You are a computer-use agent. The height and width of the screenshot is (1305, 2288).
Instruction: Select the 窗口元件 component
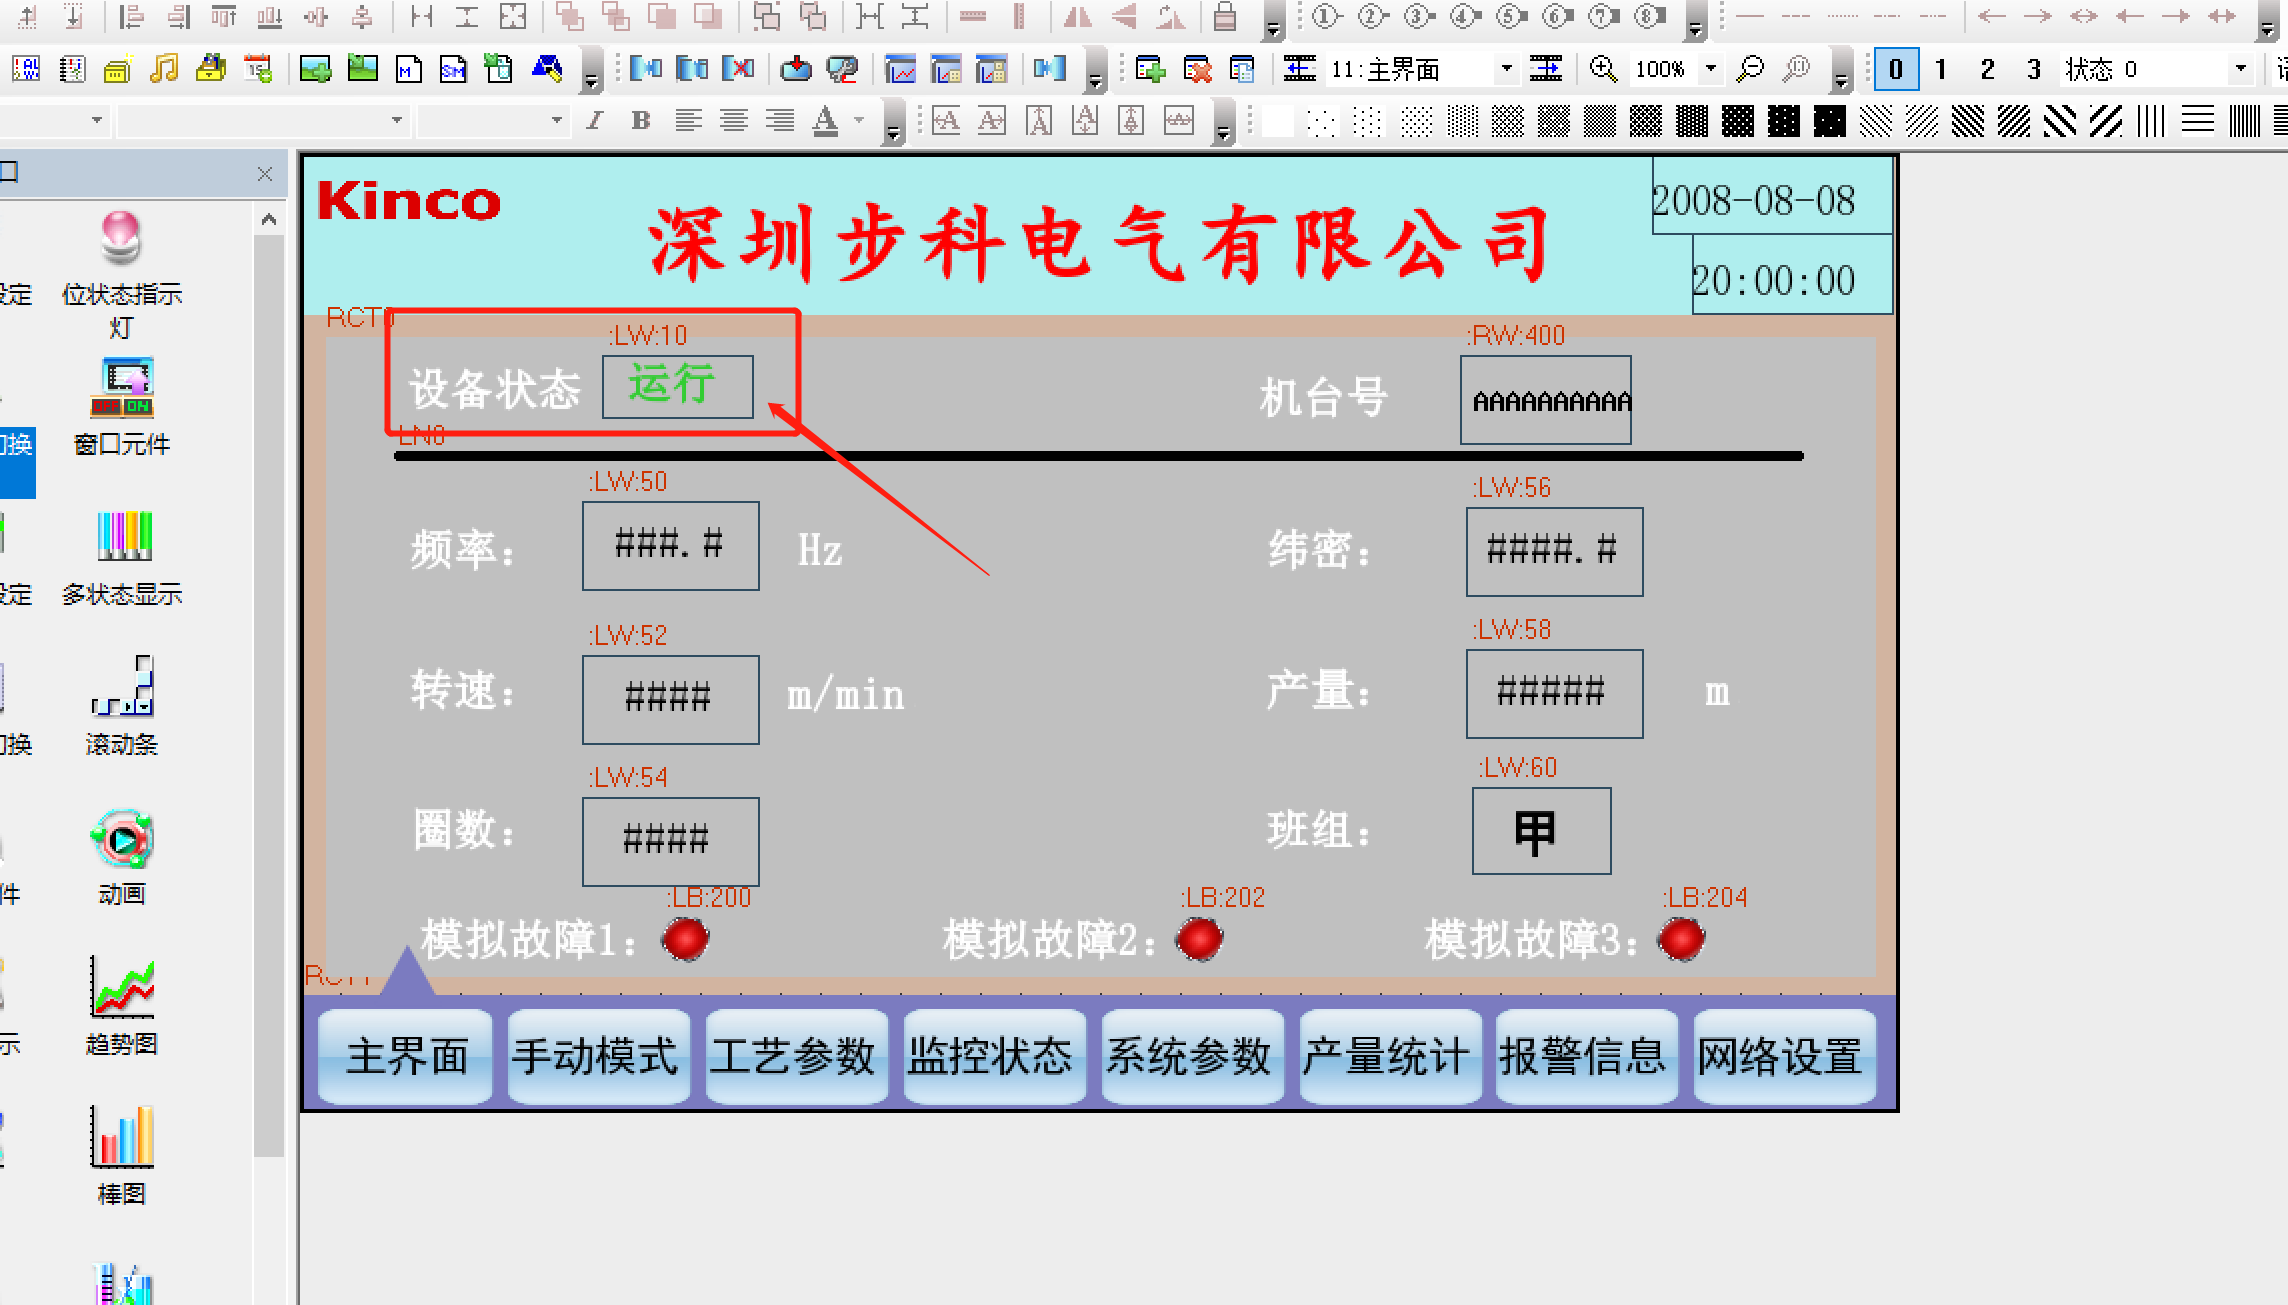121,407
